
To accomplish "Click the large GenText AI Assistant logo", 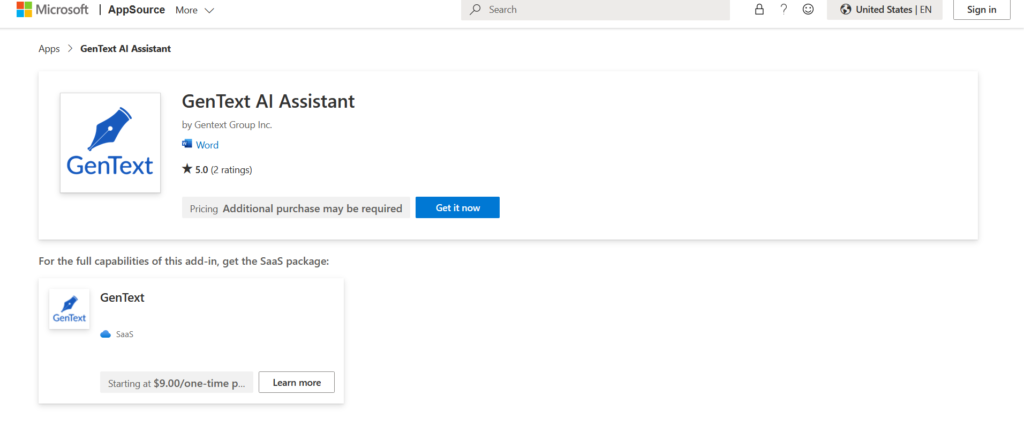I will click(x=110, y=143).
